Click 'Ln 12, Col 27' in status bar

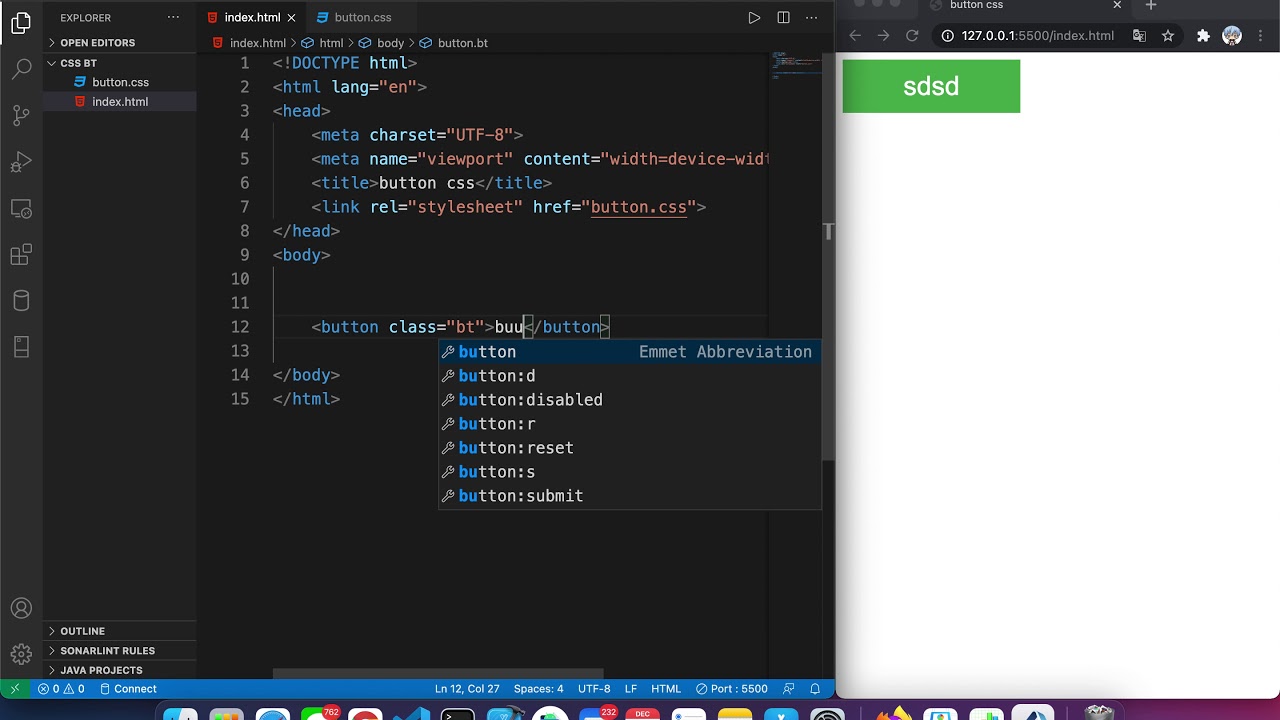tap(467, 689)
